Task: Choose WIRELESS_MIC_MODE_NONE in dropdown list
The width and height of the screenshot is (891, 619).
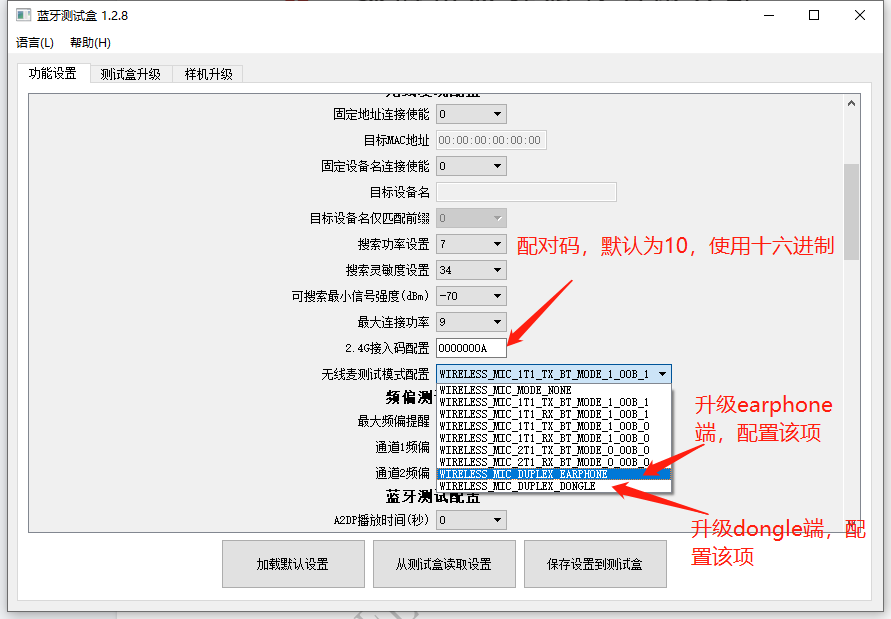Action: [x=554, y=390]
